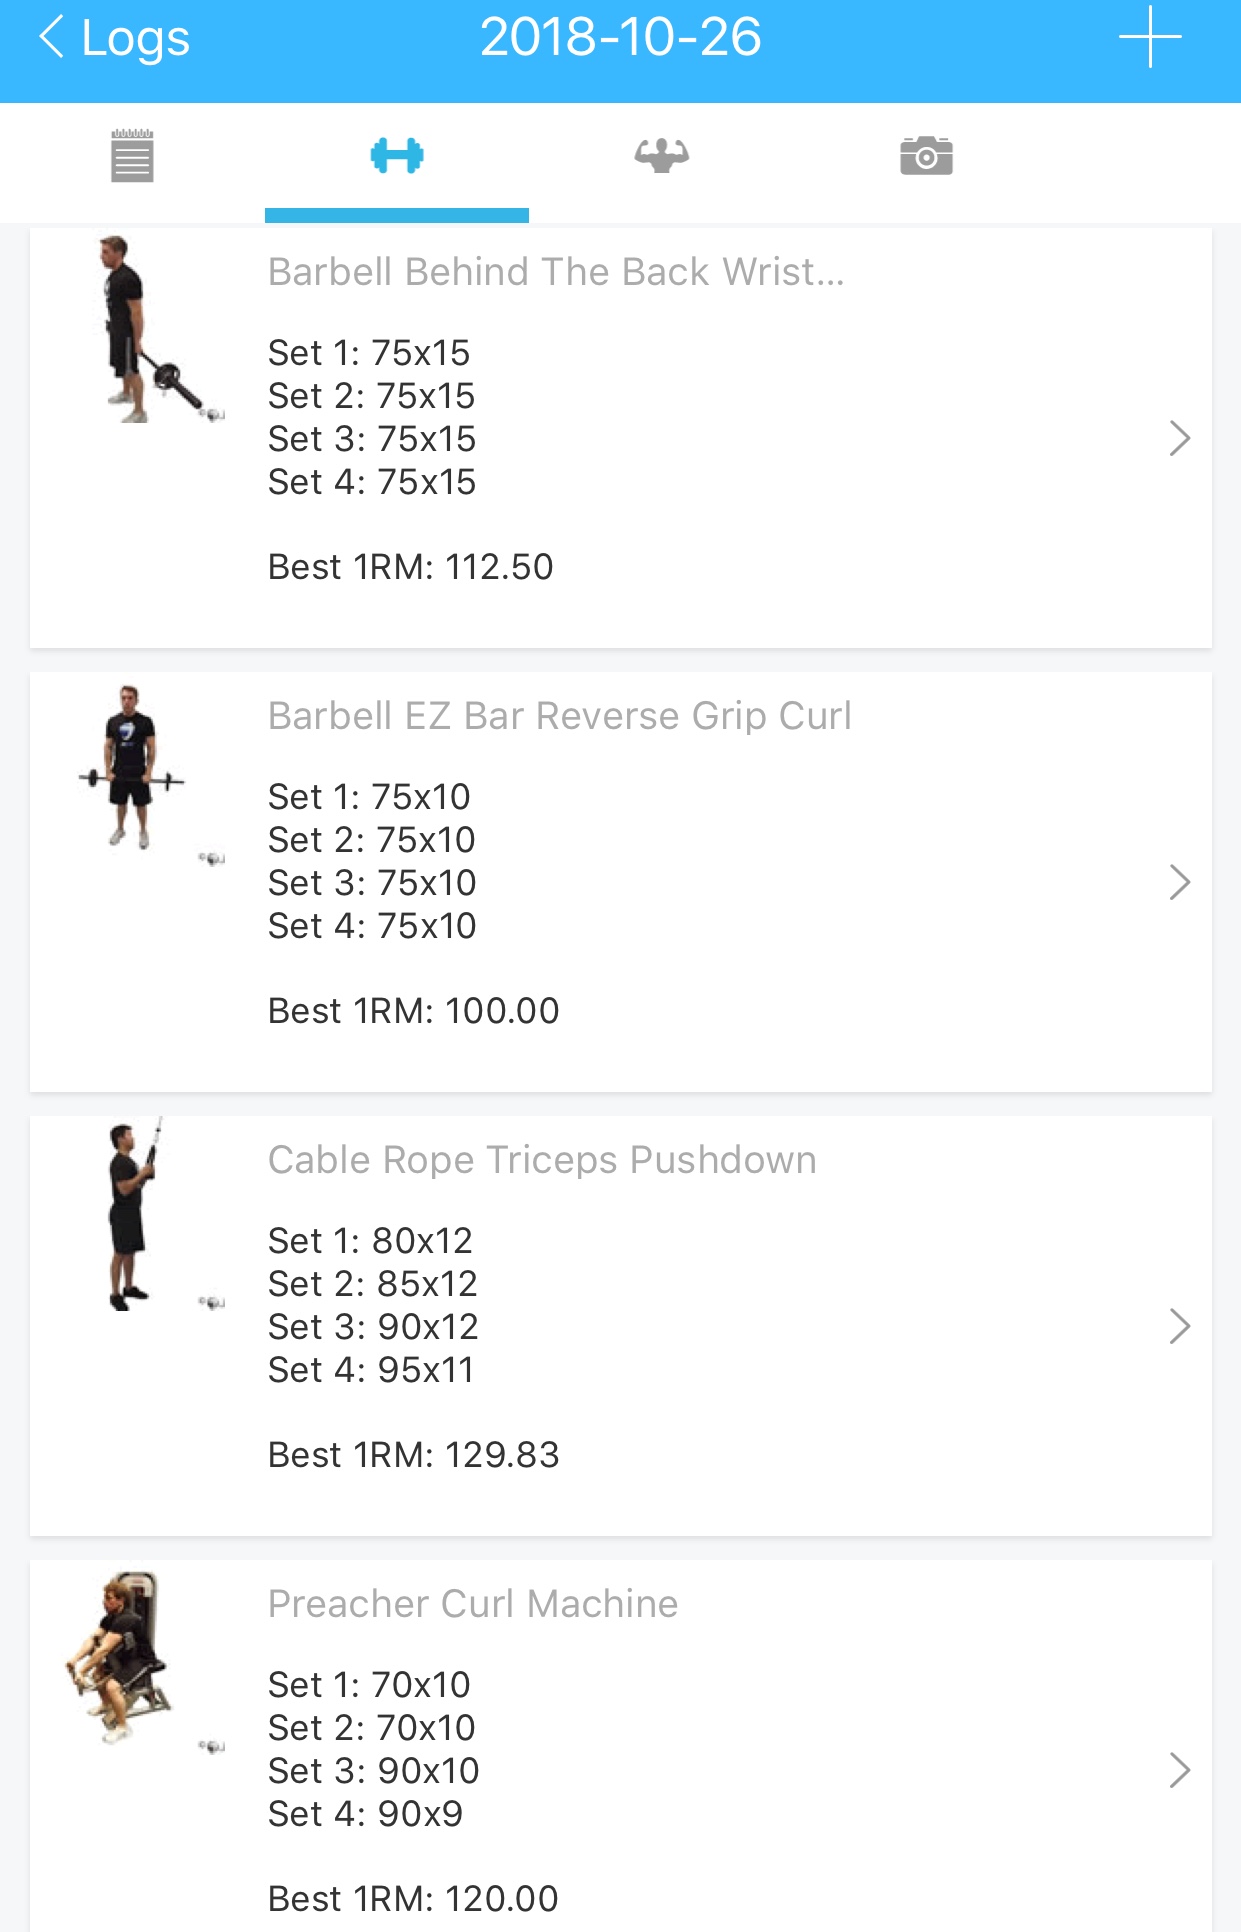Go back using the Logs chevron
Screen dimensions: 1241x1932
pos(52,38)
